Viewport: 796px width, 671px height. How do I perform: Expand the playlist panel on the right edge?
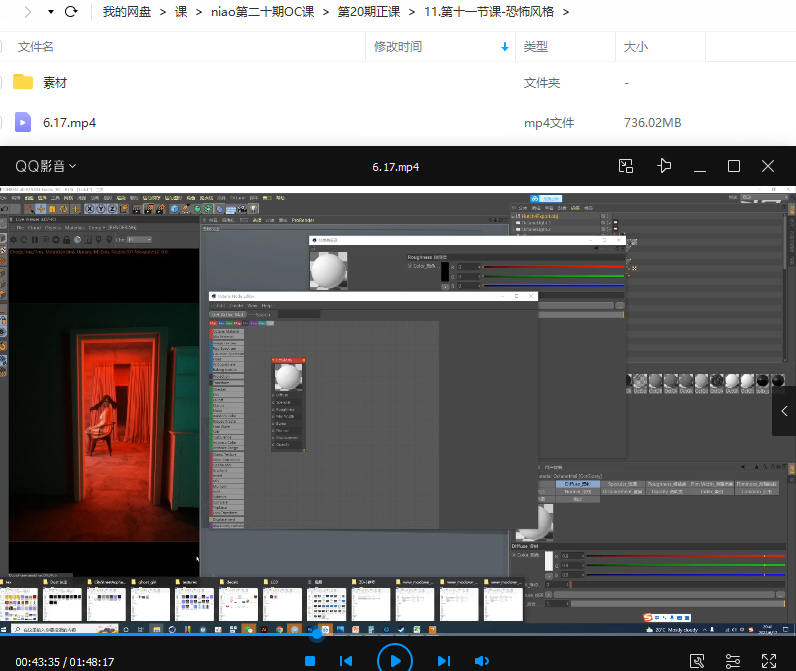[x=785, y=411]
